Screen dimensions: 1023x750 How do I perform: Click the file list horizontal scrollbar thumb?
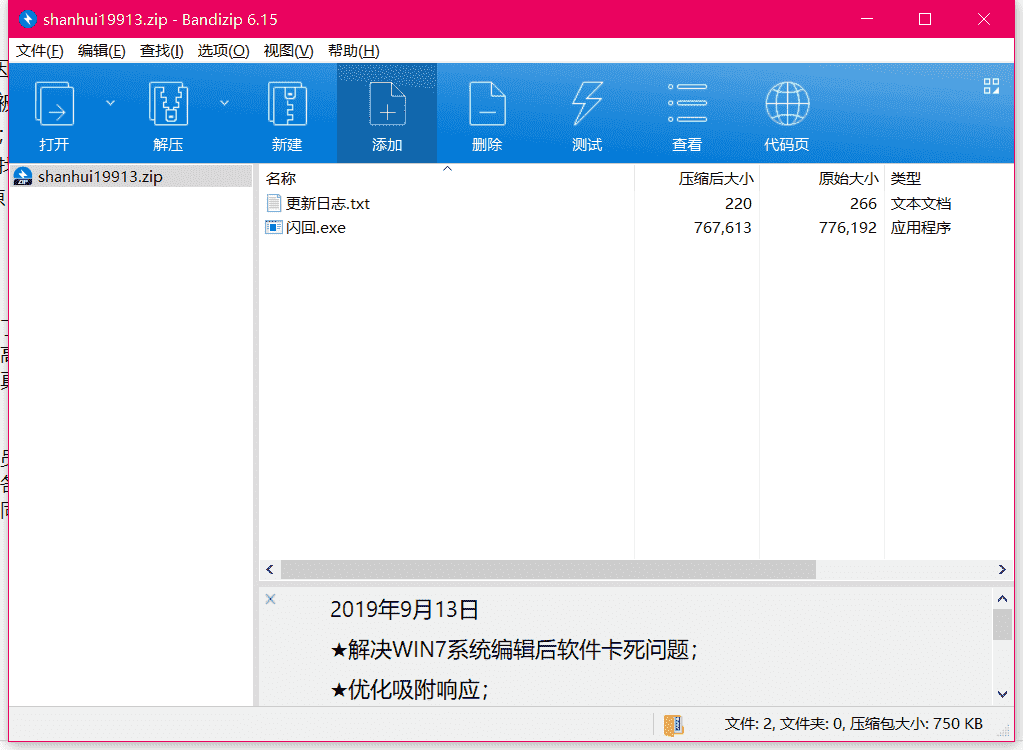[548, 569]
